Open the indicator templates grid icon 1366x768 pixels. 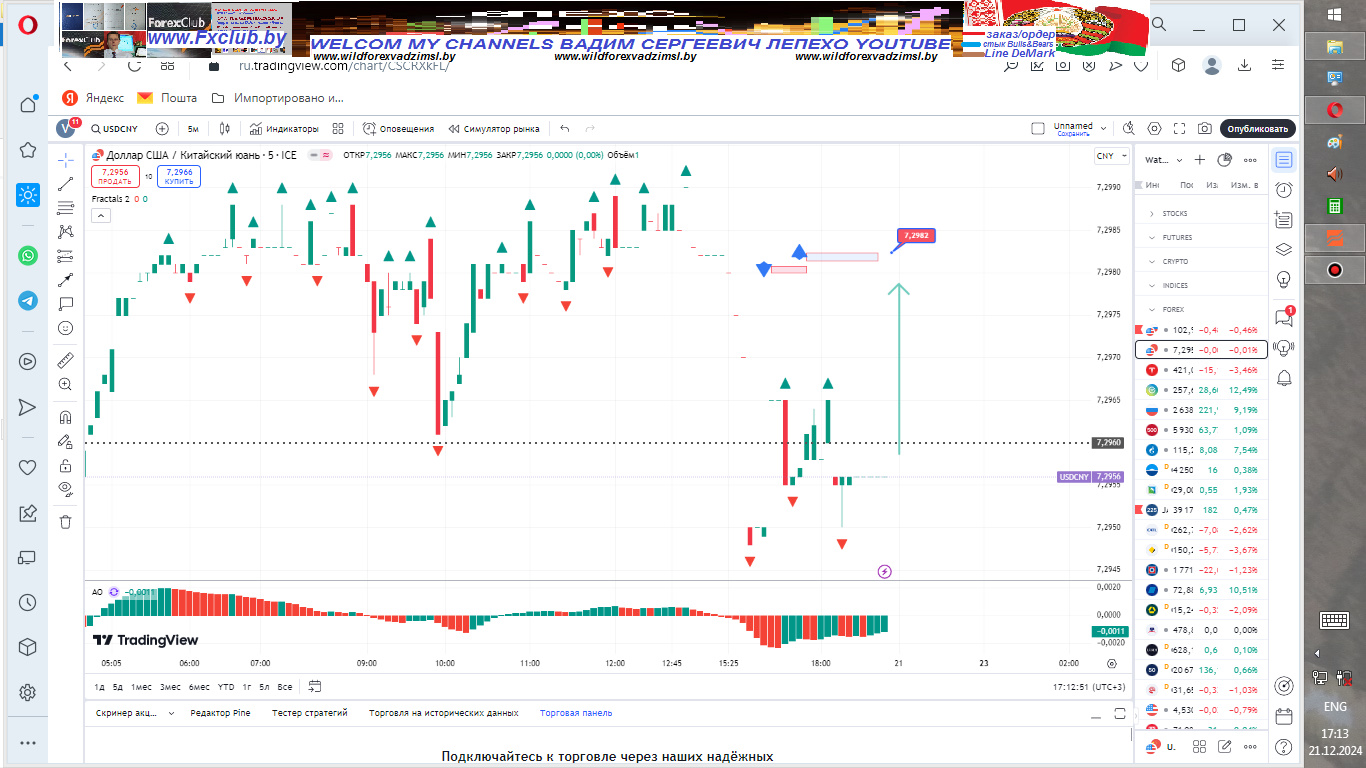[338, 129]
